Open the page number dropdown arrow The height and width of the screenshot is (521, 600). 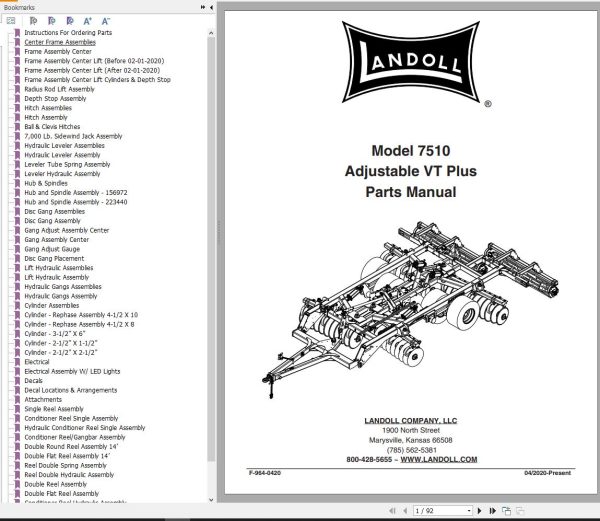coord(469,511)
